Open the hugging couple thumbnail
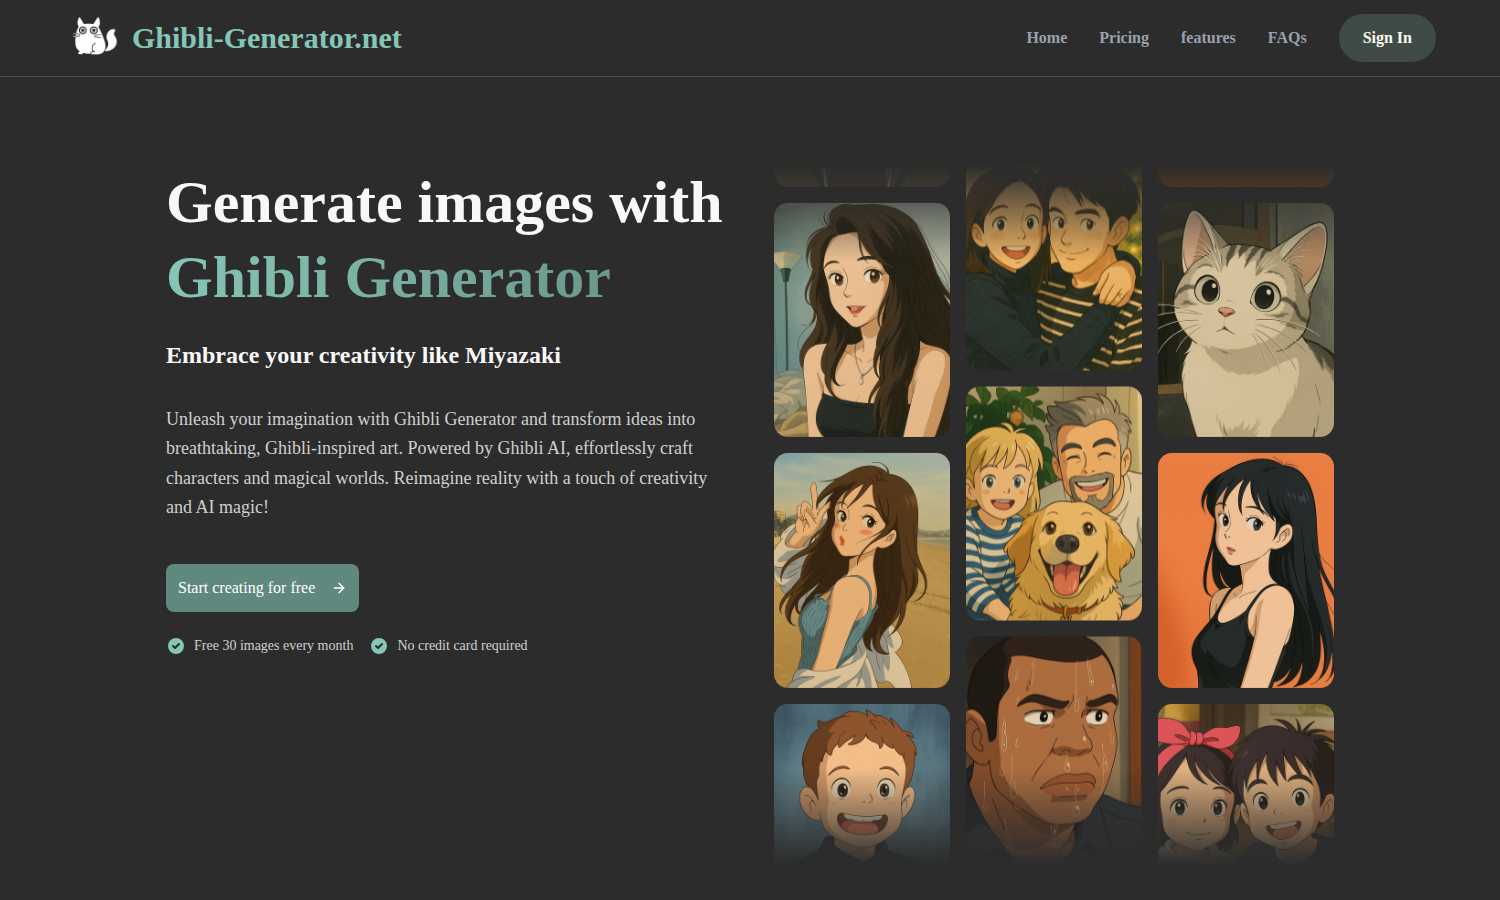The height and width of the screenshot is (900, 1500). click(1054, 268)
